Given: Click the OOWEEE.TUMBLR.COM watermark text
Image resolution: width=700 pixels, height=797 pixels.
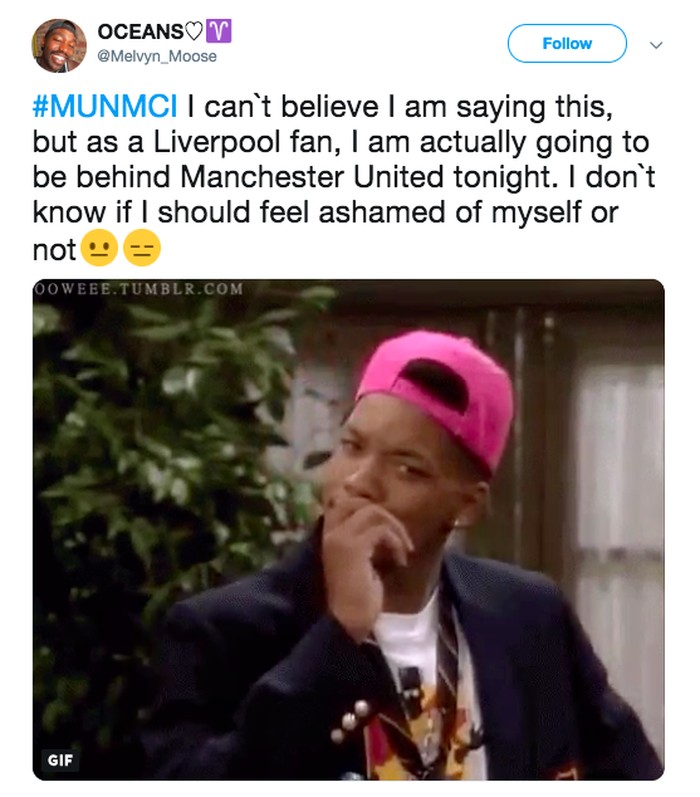Looking at the screenshot, I should click(138, 289).
